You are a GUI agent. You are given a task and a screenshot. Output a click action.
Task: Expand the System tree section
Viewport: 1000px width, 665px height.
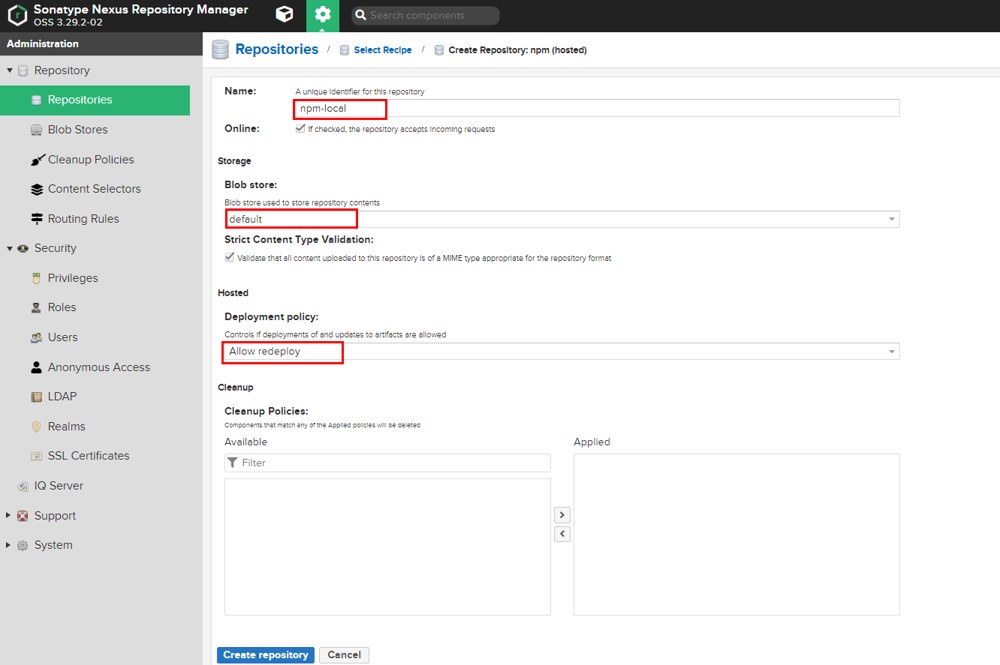(x=8, y=544)
